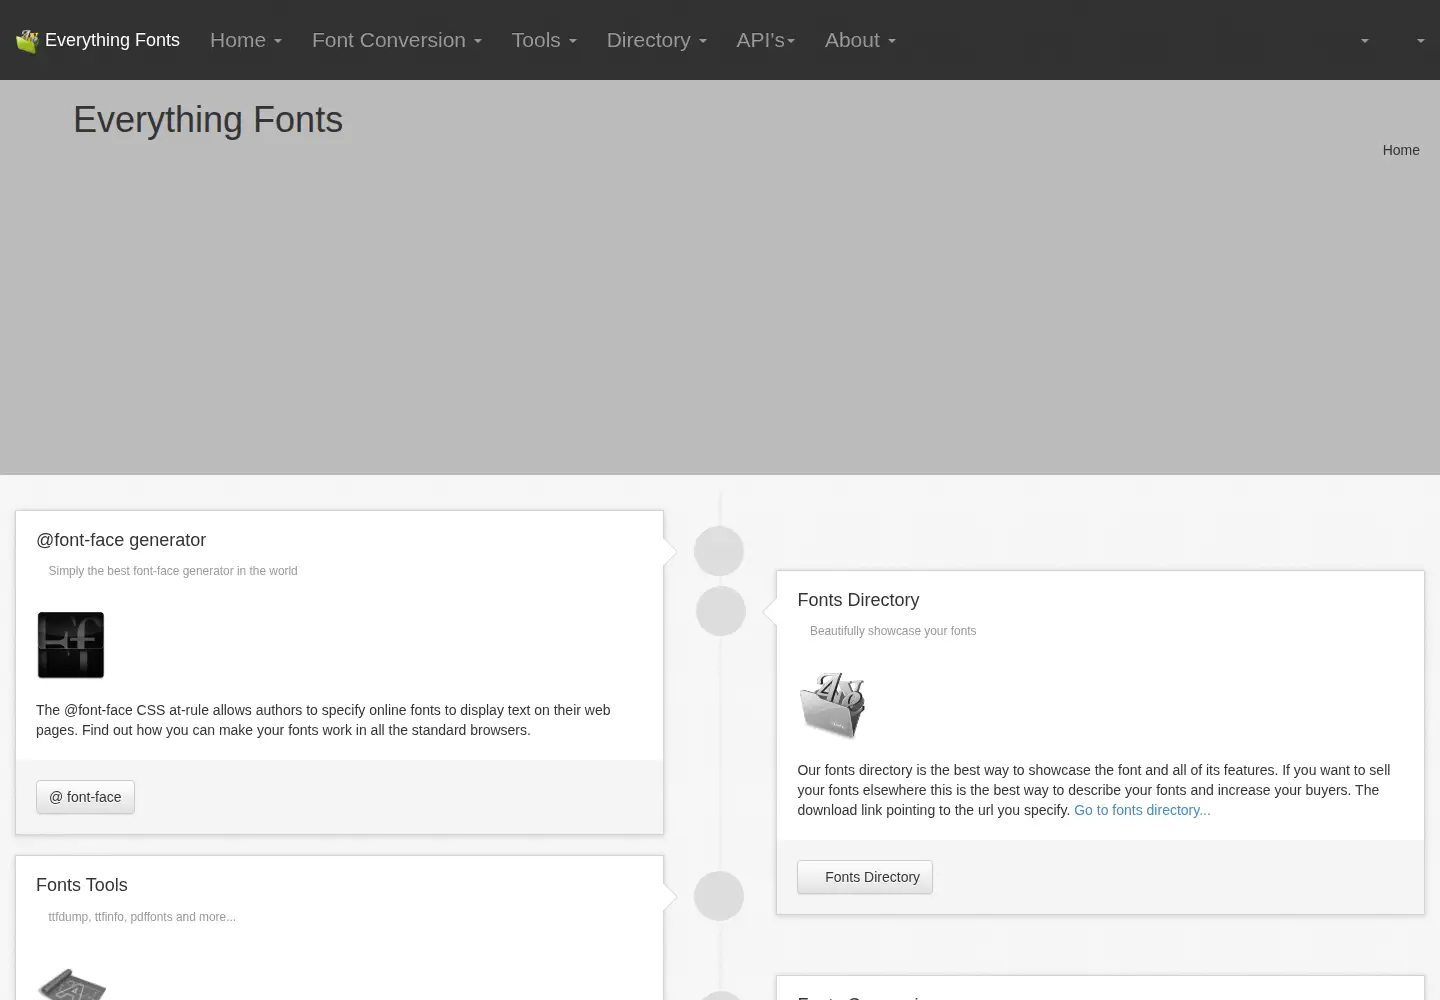The image size is (1440, 1000).
Task: Click the Fonts Tools blueprint icon
Action: pos(71,983)
